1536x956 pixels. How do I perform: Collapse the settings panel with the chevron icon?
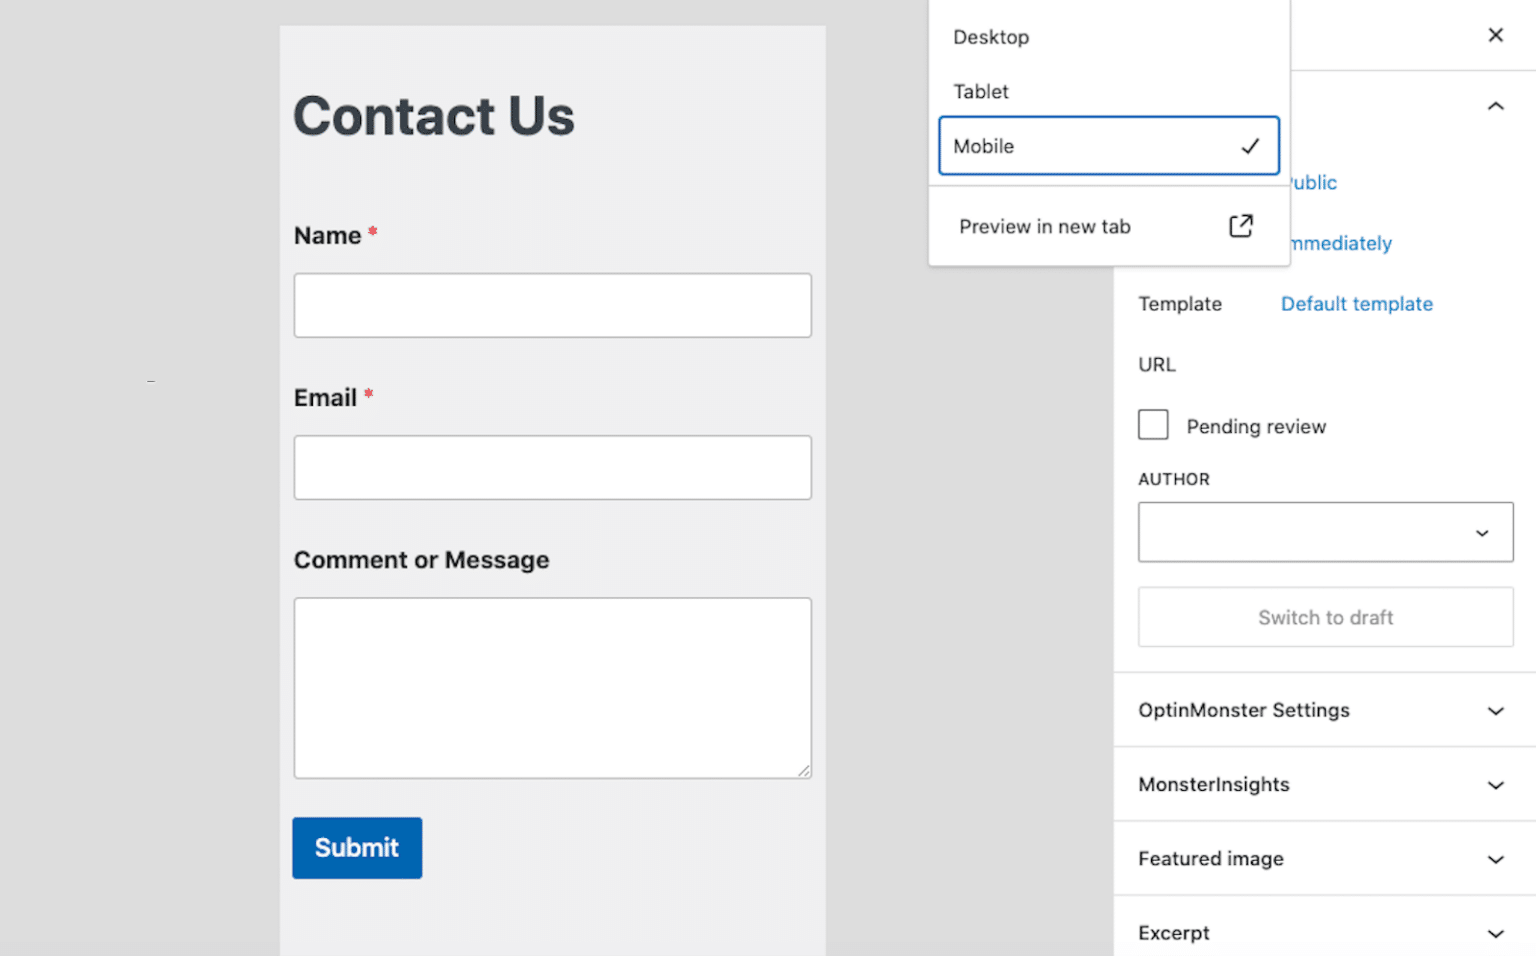(1495, 105)
